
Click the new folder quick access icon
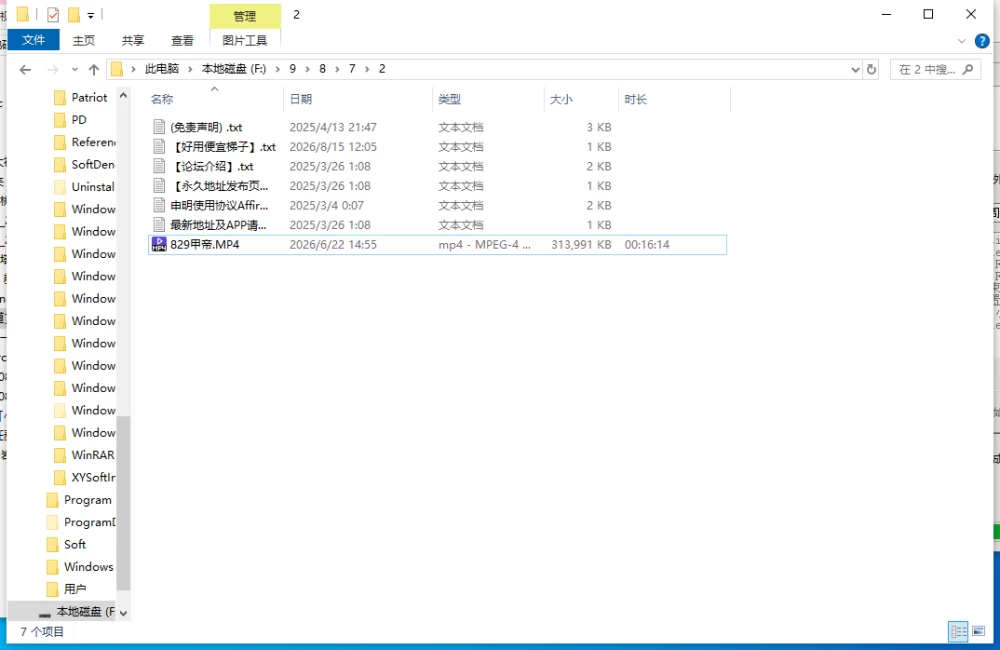pyautogui.click(x=73, y=14)
